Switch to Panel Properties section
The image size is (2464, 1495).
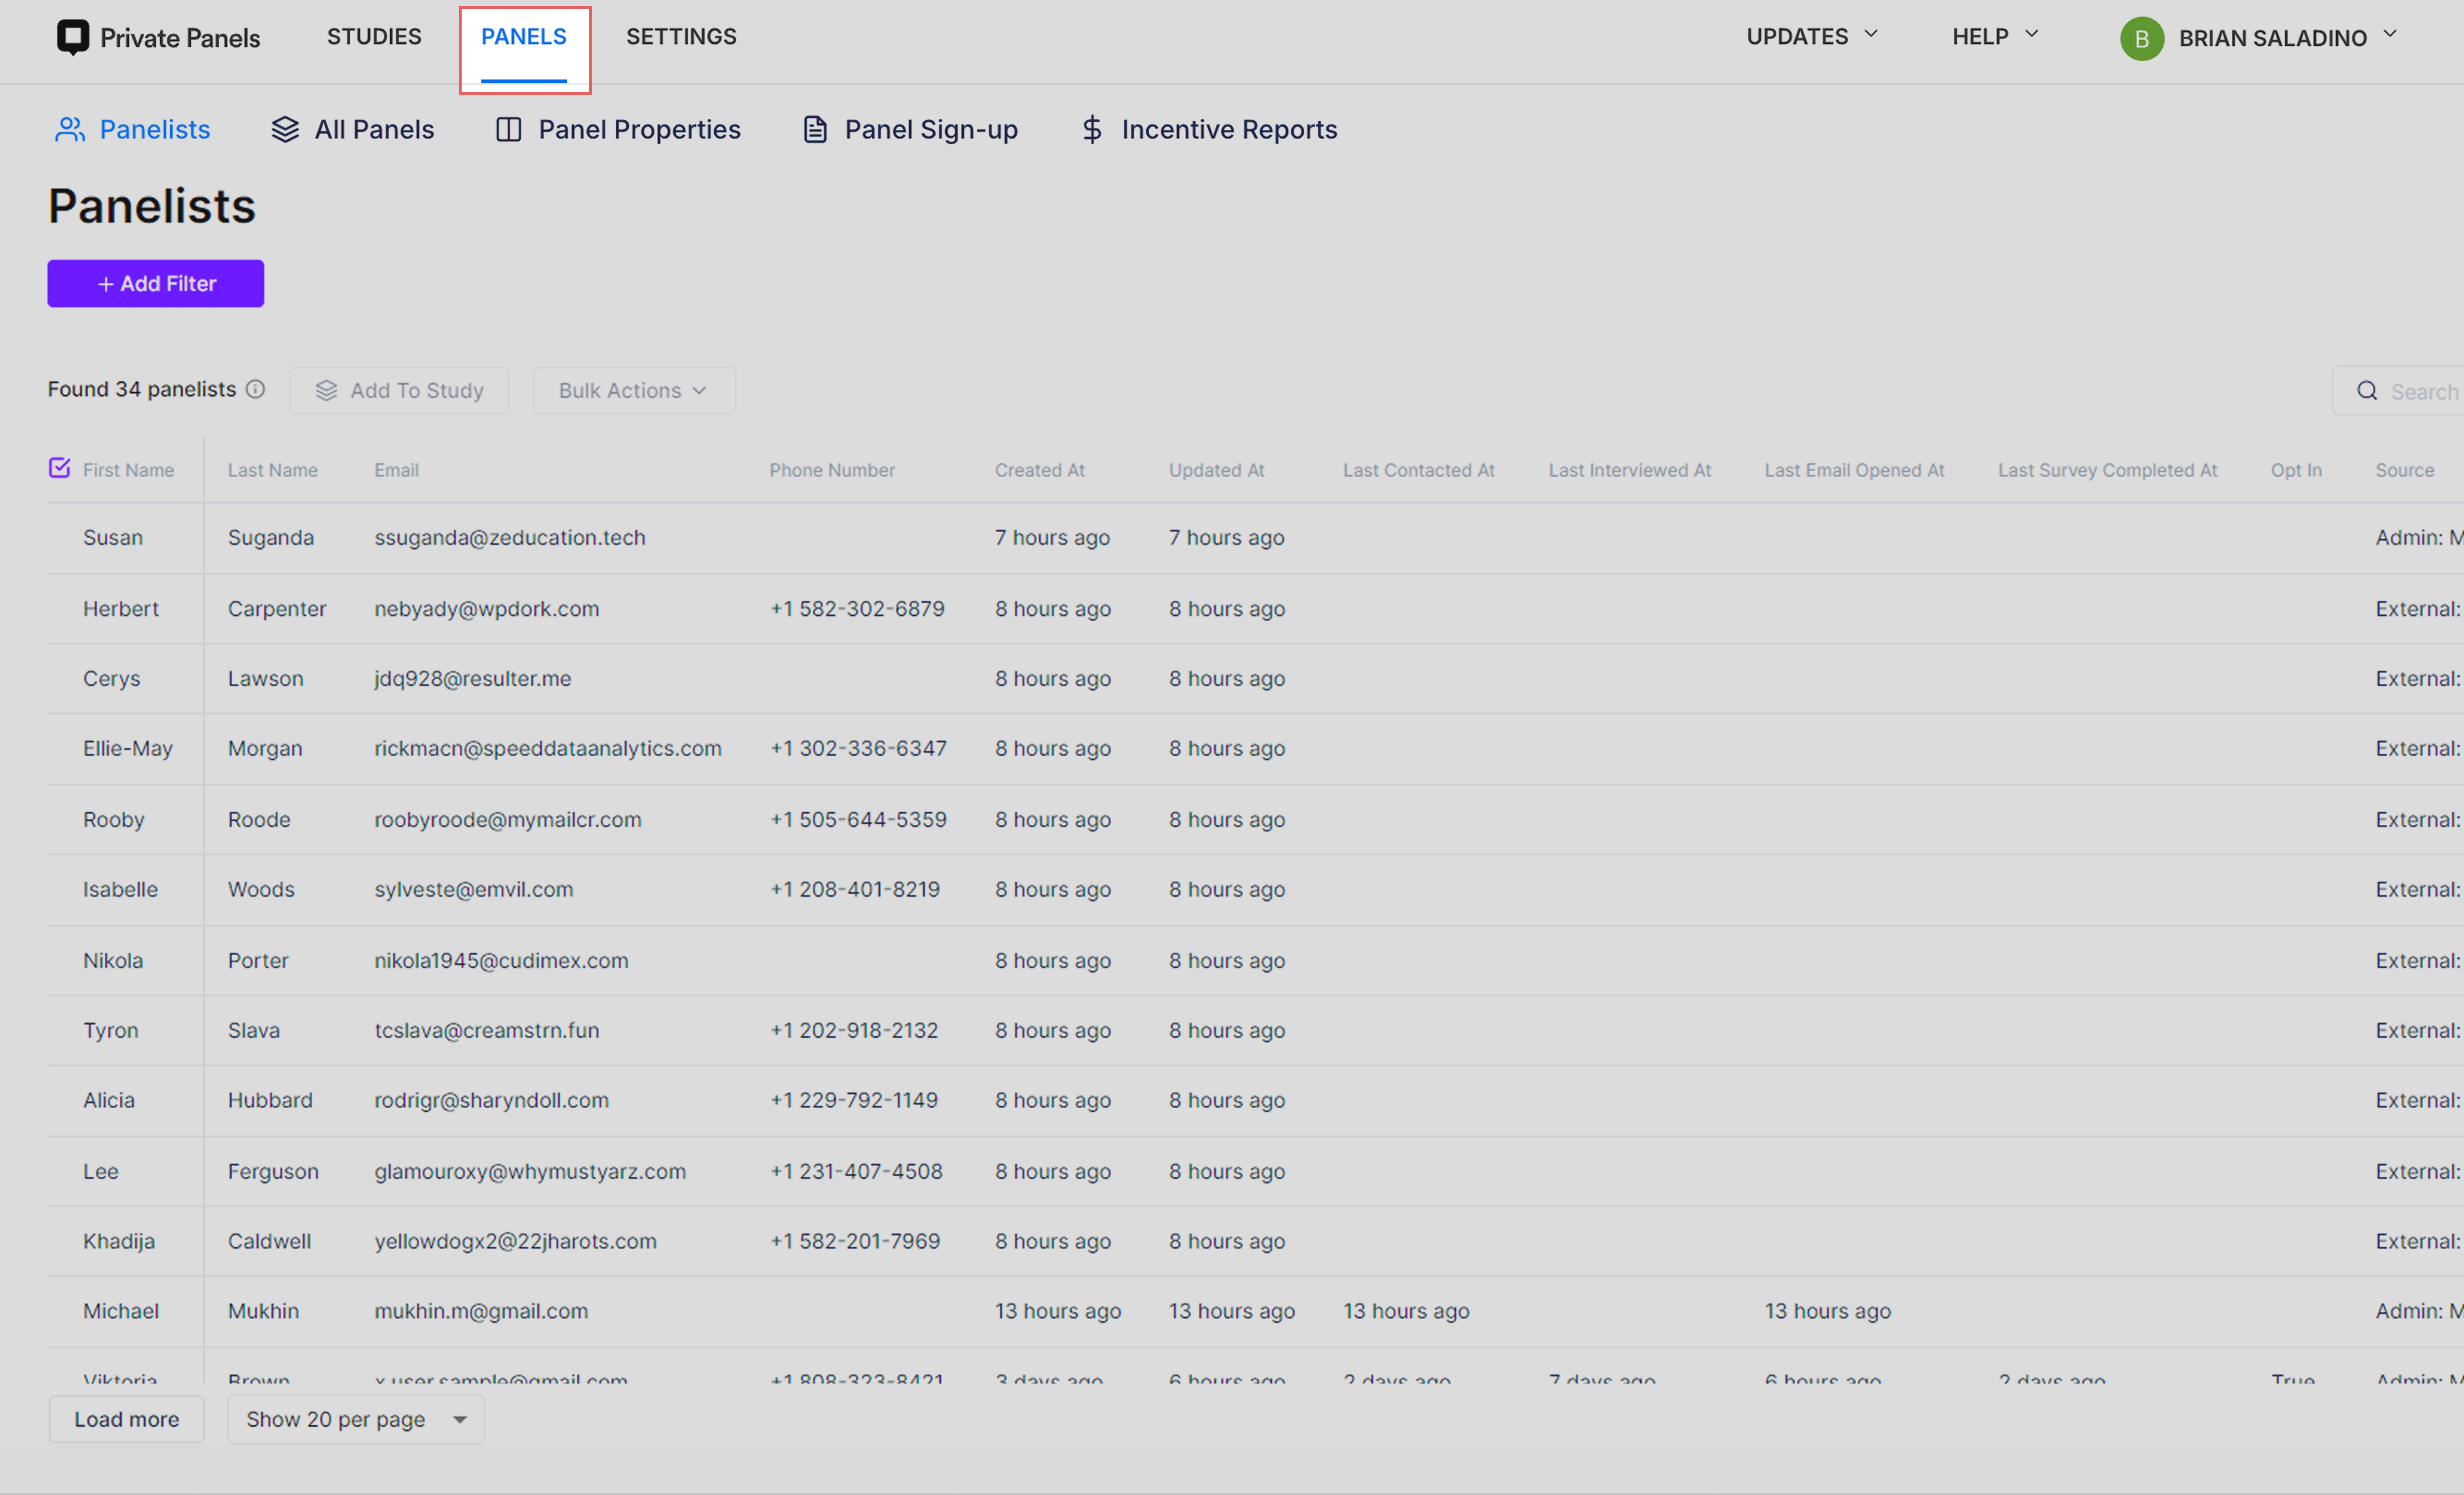pos(618,130)
